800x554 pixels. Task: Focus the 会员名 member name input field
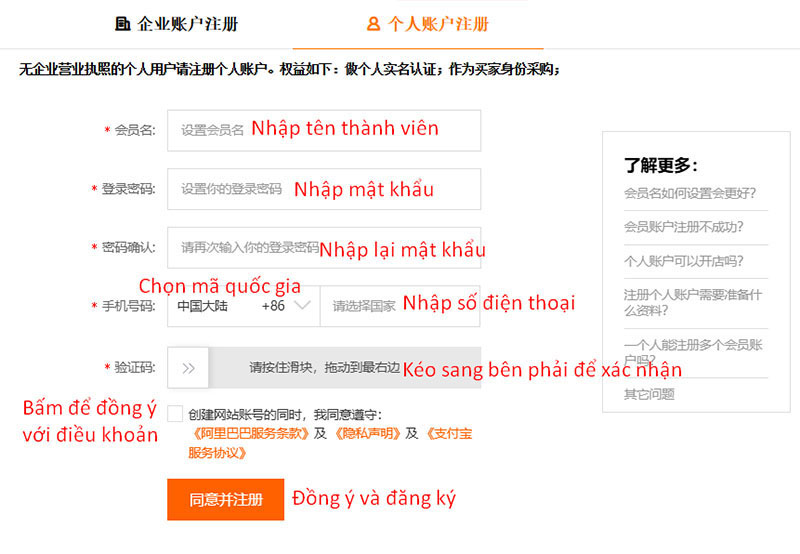coord(323,130)
